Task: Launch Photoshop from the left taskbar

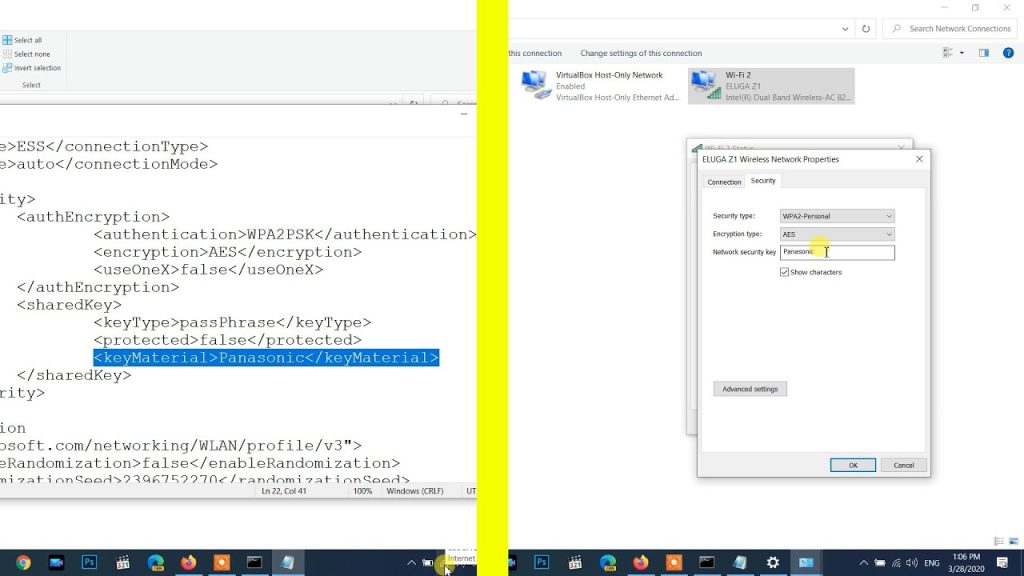Action: pyautogui.click(x=89, y=562)
